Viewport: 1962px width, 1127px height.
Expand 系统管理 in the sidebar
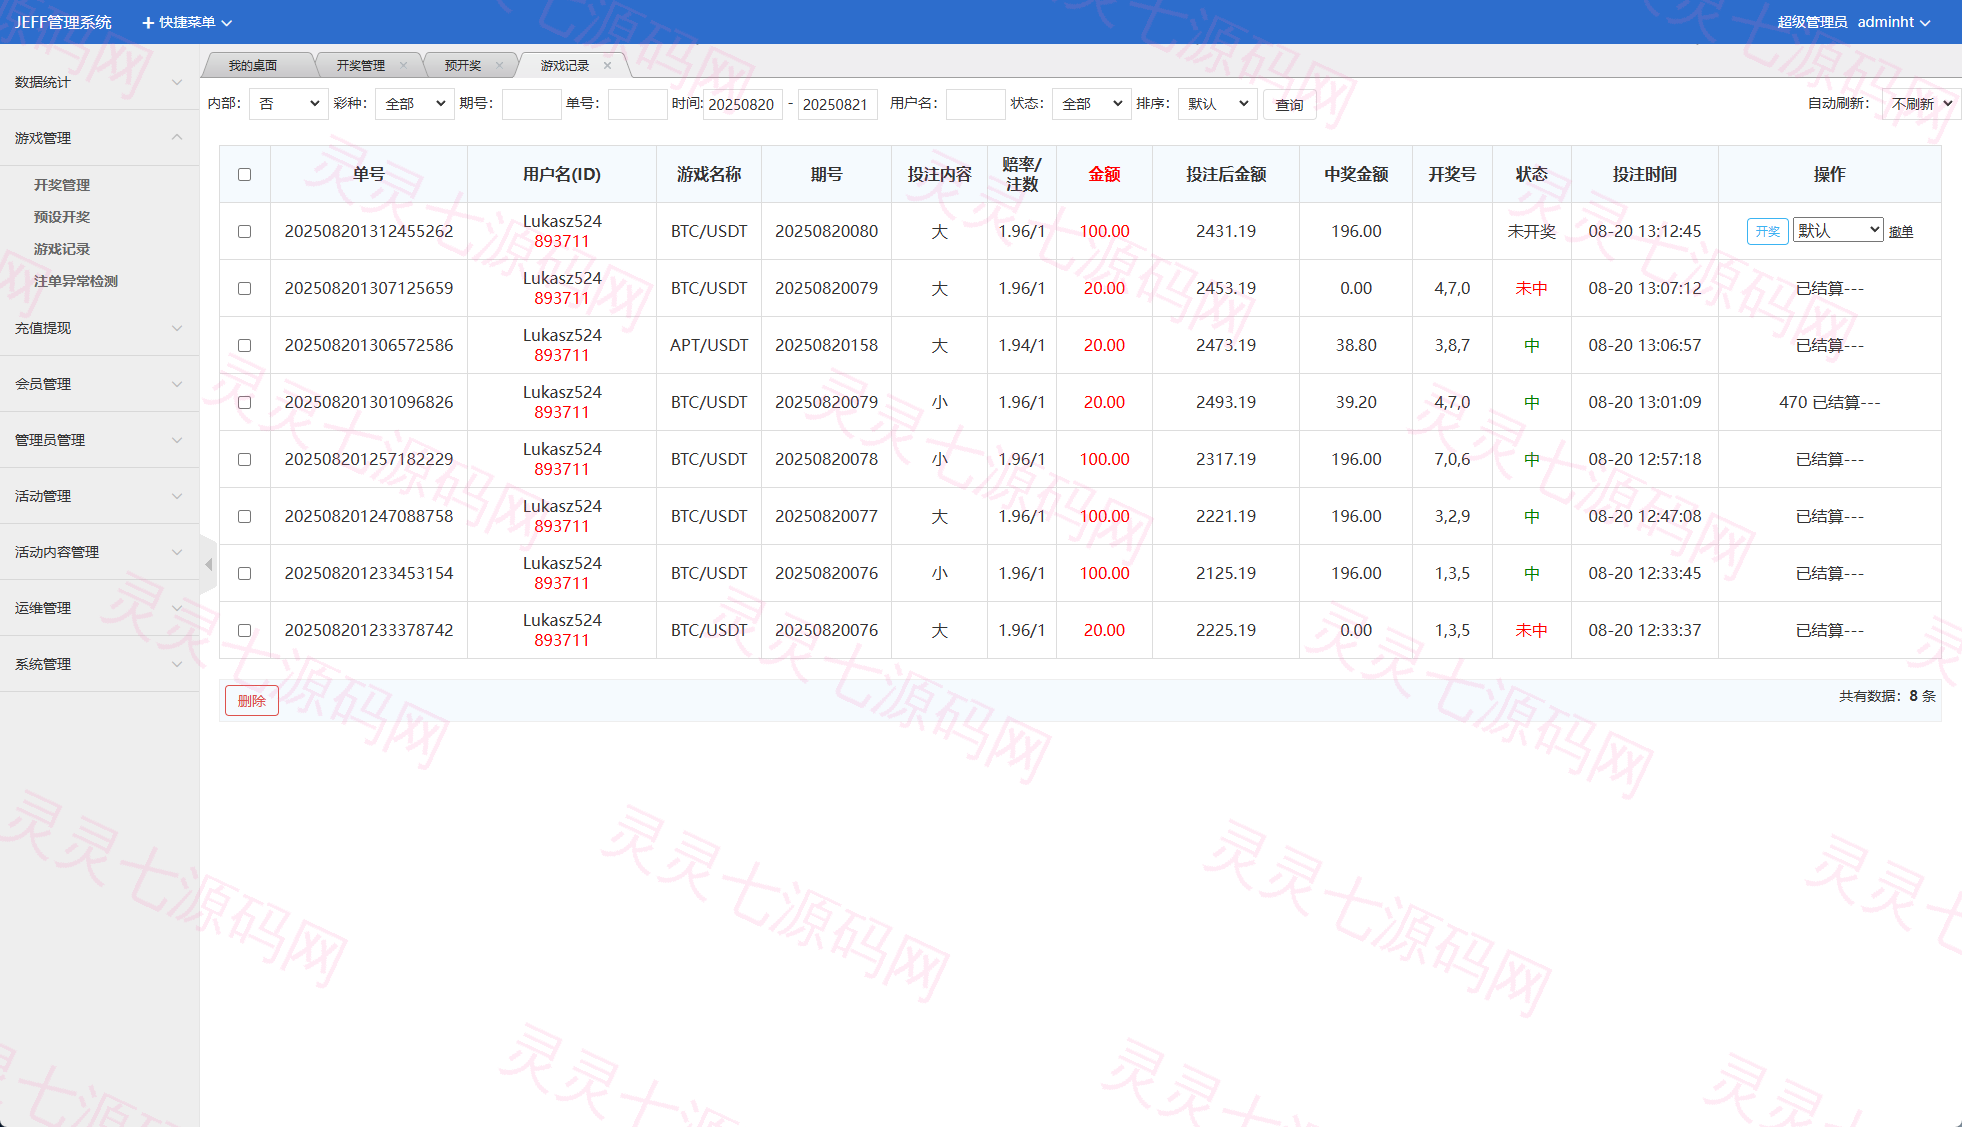click(x=99, y=664)
